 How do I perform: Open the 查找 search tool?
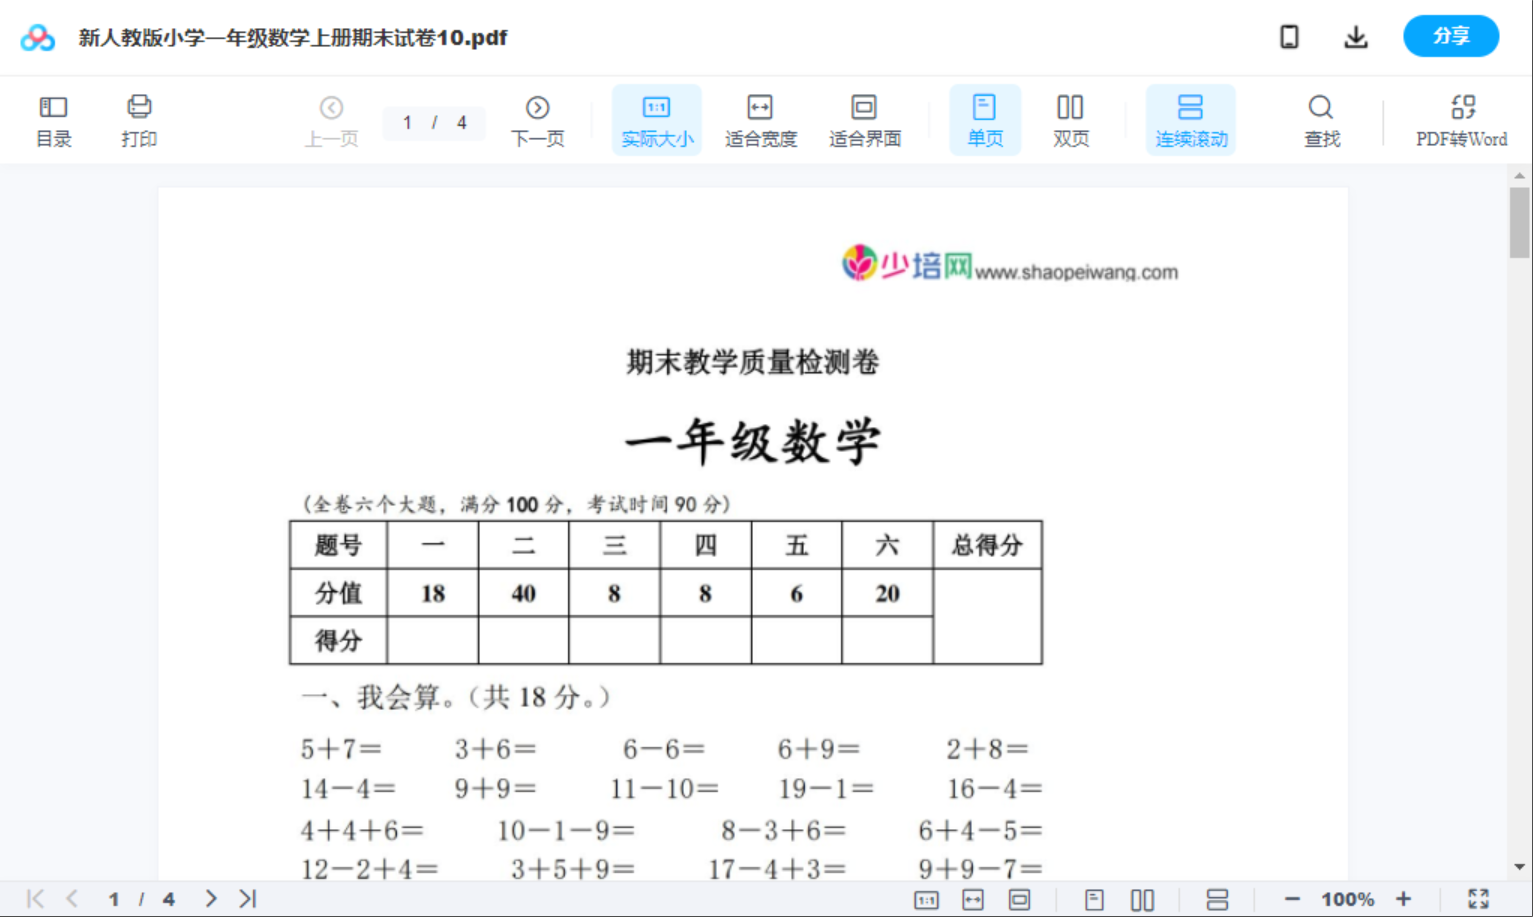[1321, 119]
